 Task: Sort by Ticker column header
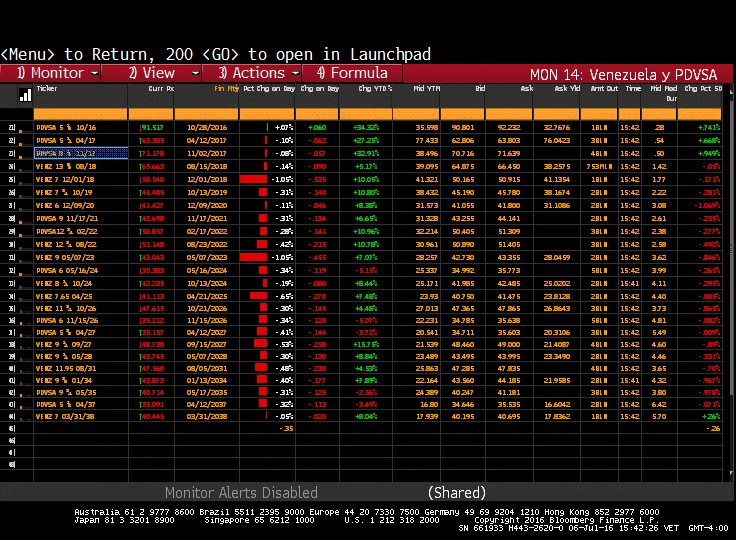pyautogui.click(x=47, y=88)
